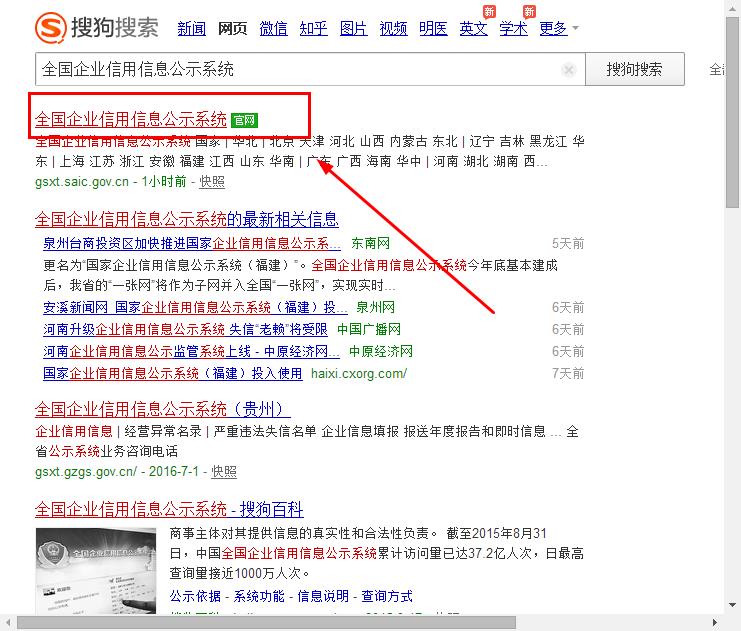Open the 明医 search tab
This screenshot has width=741, height=631.
(433, 28)
